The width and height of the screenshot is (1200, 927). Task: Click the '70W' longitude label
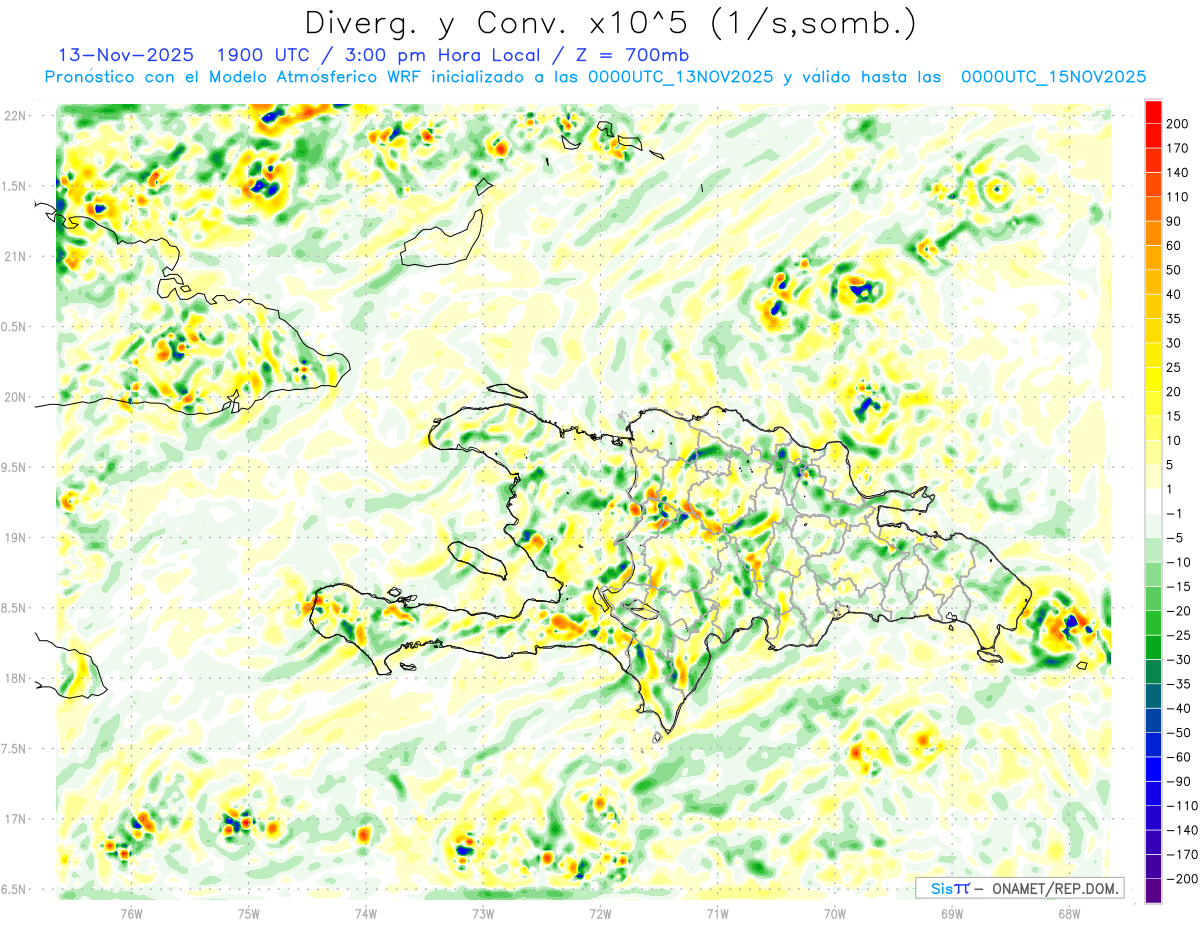835,913
